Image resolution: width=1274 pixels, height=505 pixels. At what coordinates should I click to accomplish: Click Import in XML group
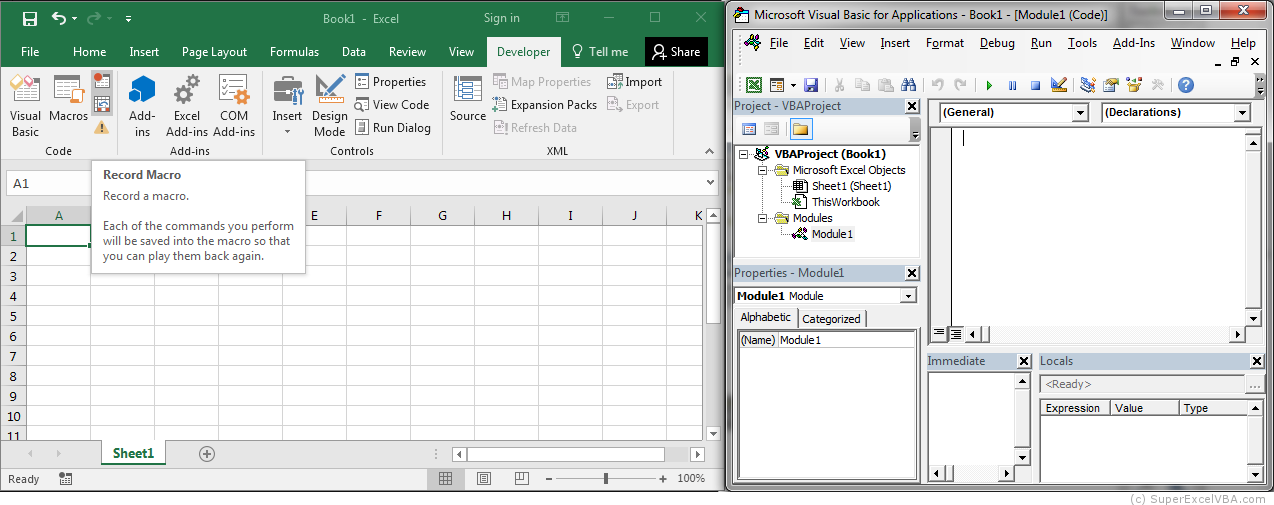(x=634, y=82)
